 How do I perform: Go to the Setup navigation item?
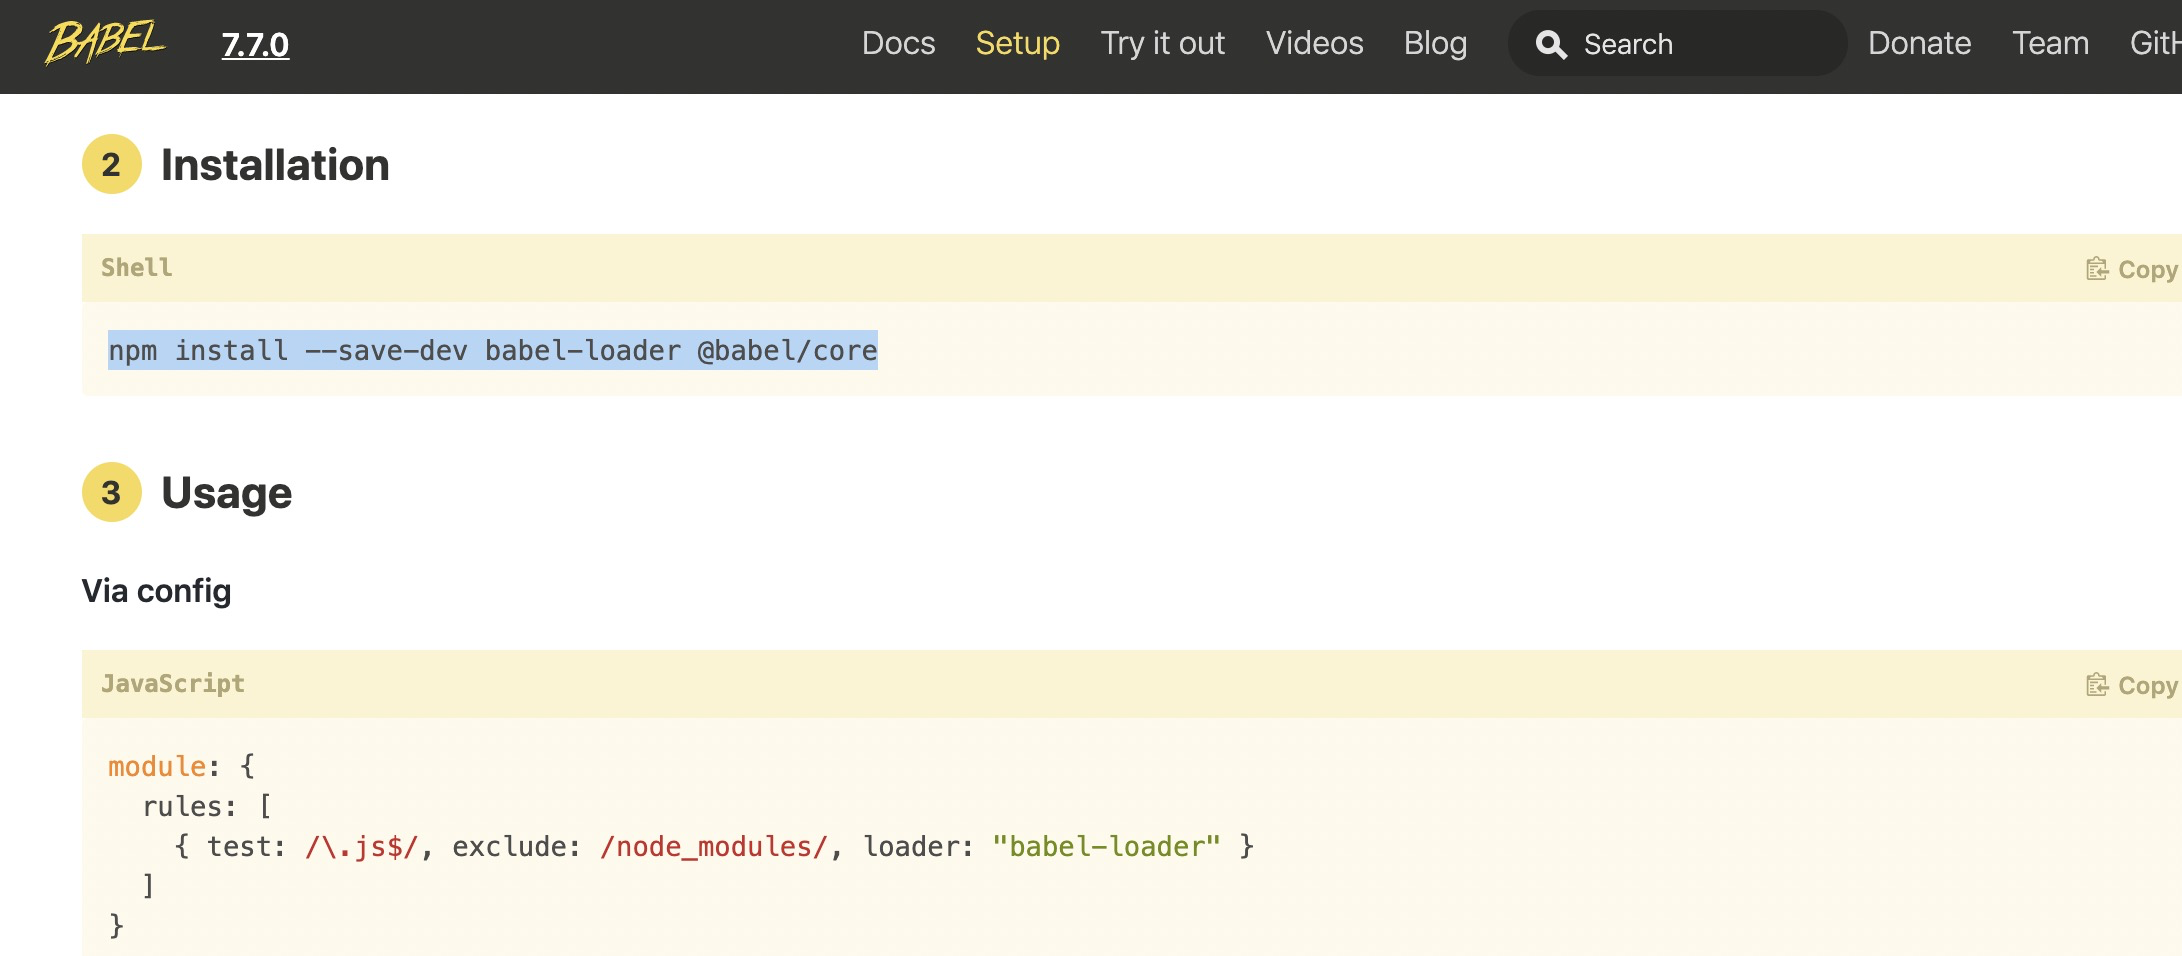click(x=1017, y=43)
